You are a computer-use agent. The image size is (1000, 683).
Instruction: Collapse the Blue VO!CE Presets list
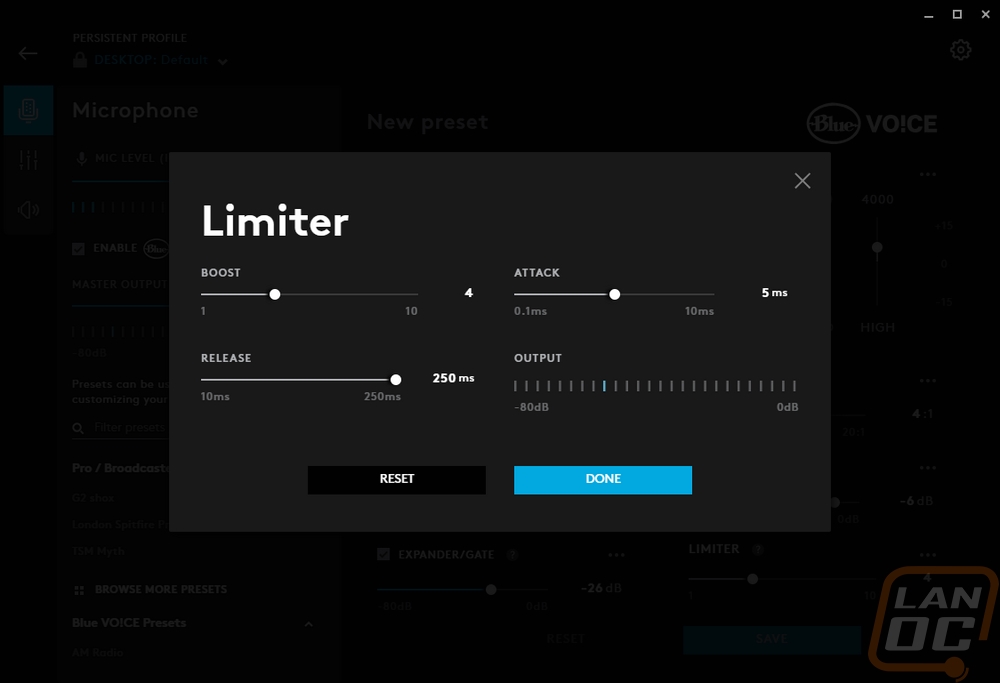309,624
